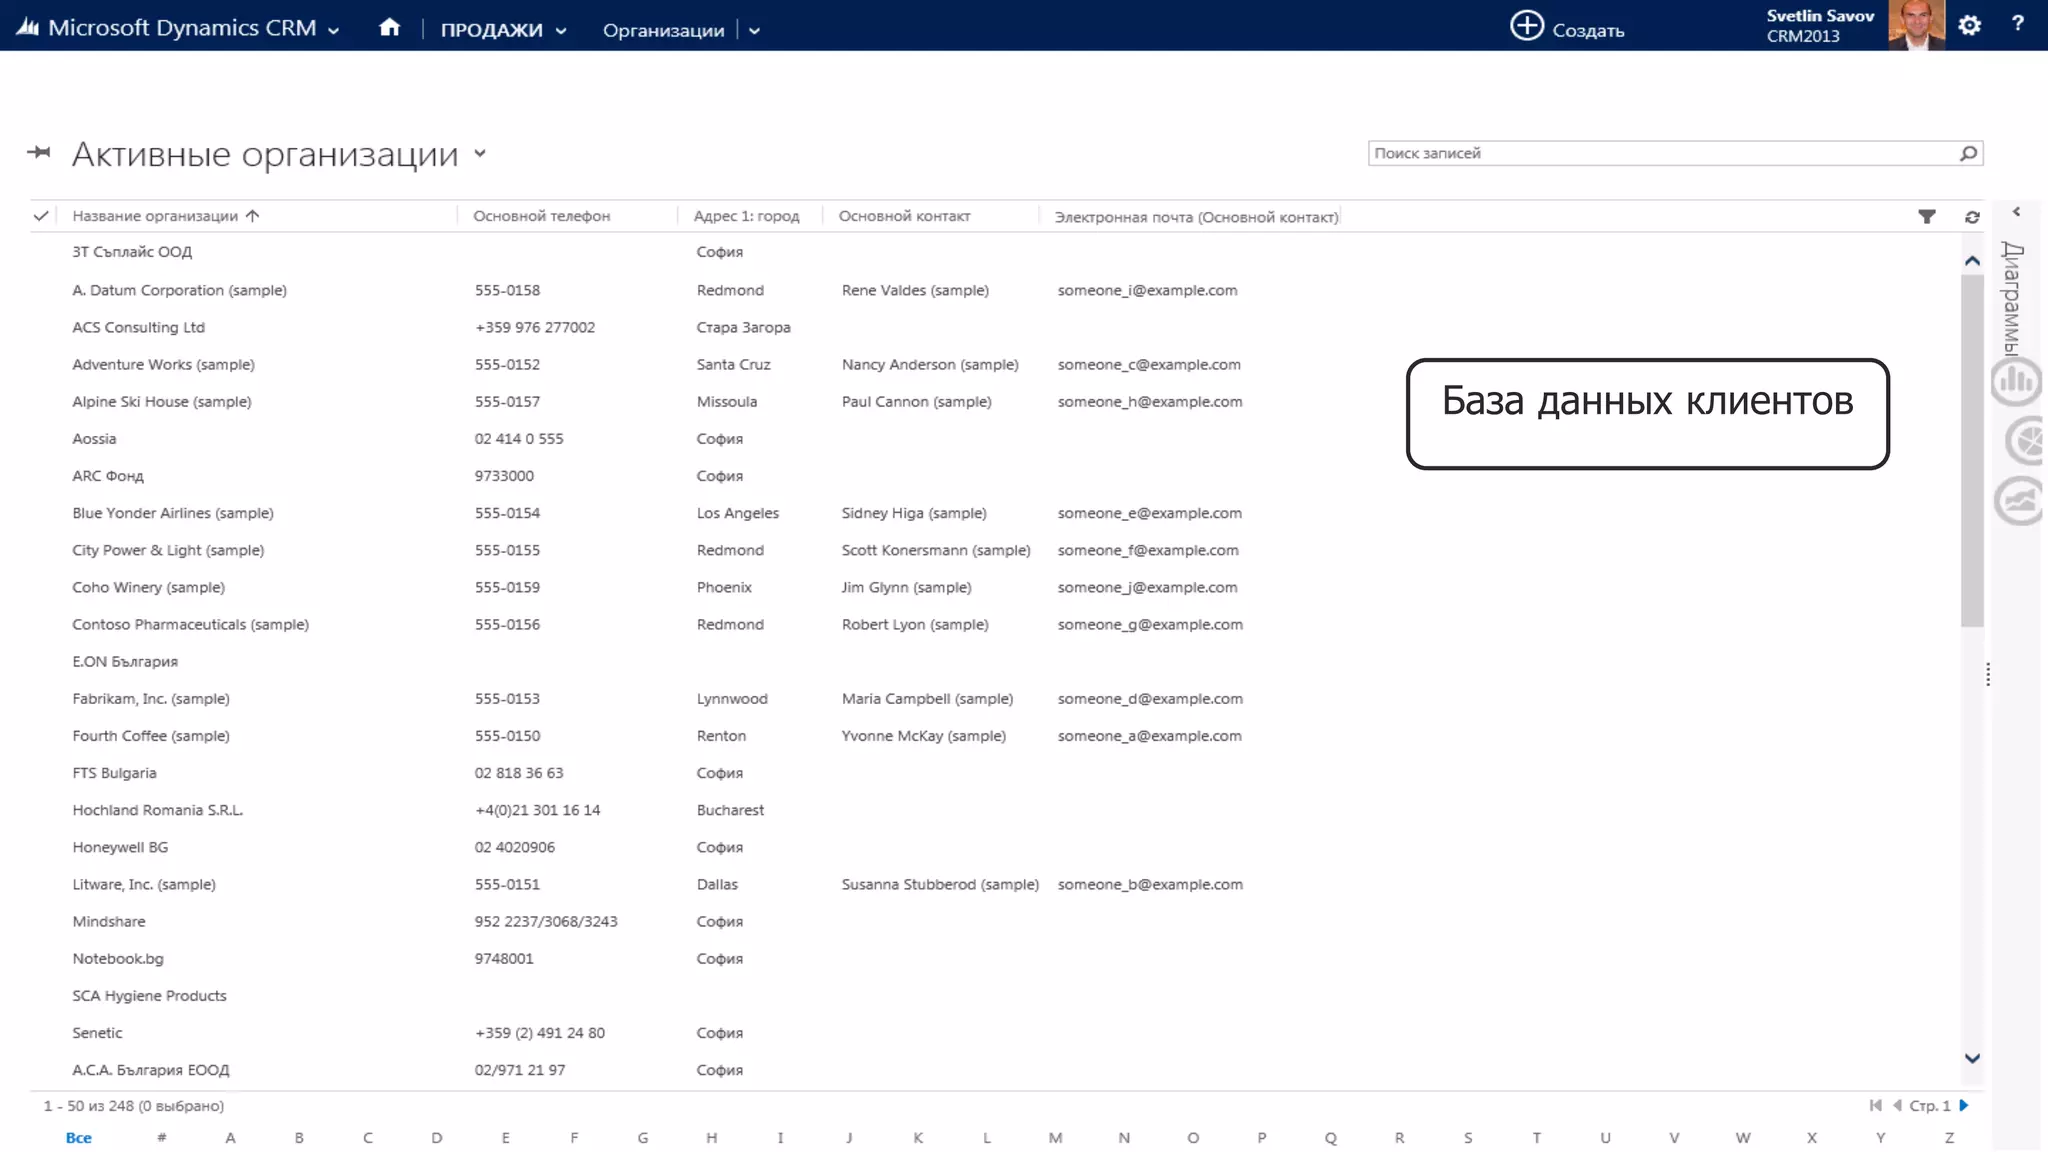Filter list by letter M
The height and width of the screenshot is (1152, 2048).
(x=1055, y=1138)
